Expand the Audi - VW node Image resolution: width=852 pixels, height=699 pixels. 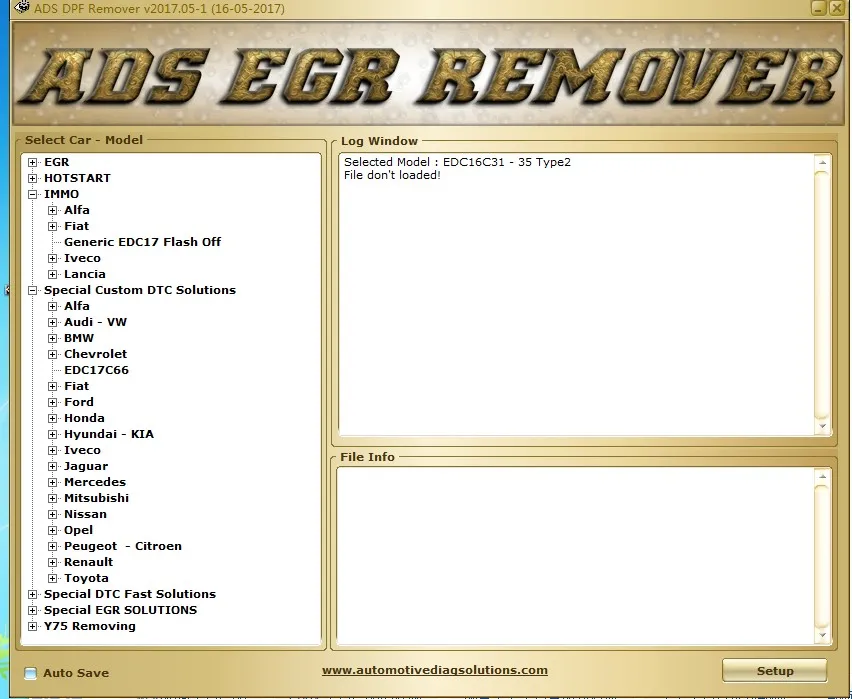click(52, 321)
